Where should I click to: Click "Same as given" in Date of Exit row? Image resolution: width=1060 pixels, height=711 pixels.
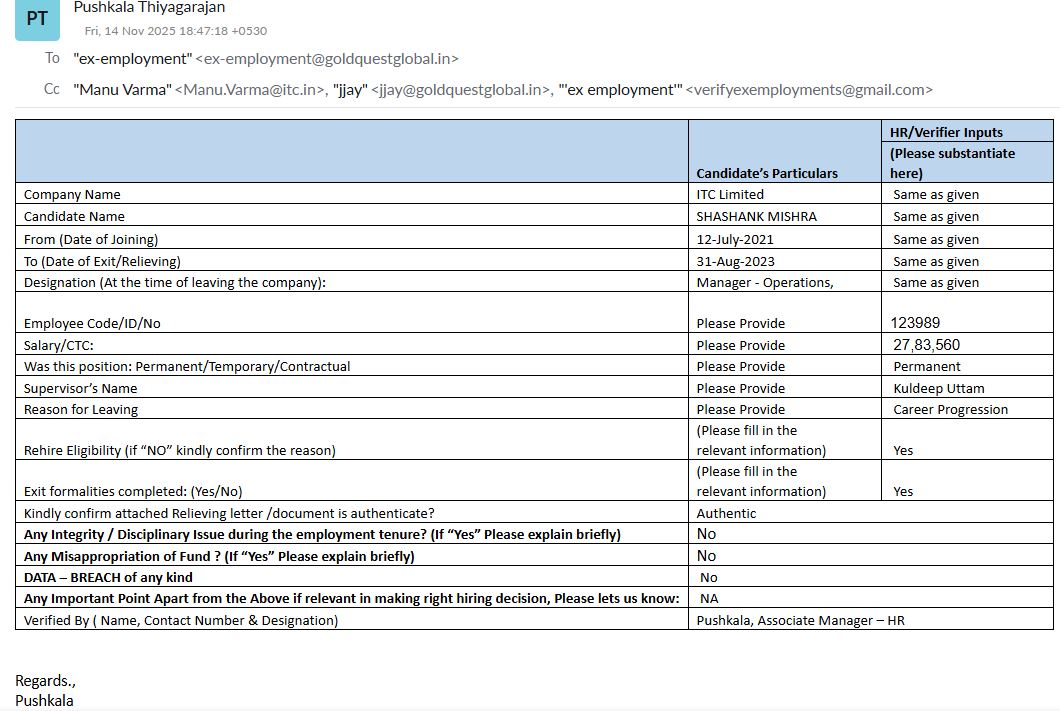(x=936, y=262)
